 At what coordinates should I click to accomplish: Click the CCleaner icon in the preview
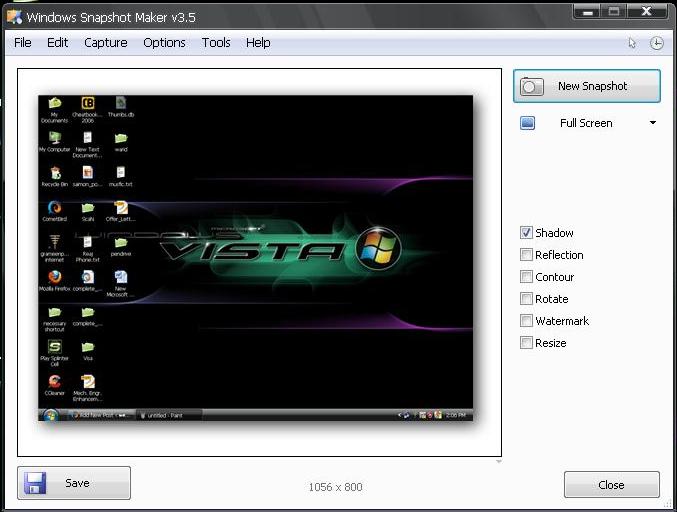point(55,381)
